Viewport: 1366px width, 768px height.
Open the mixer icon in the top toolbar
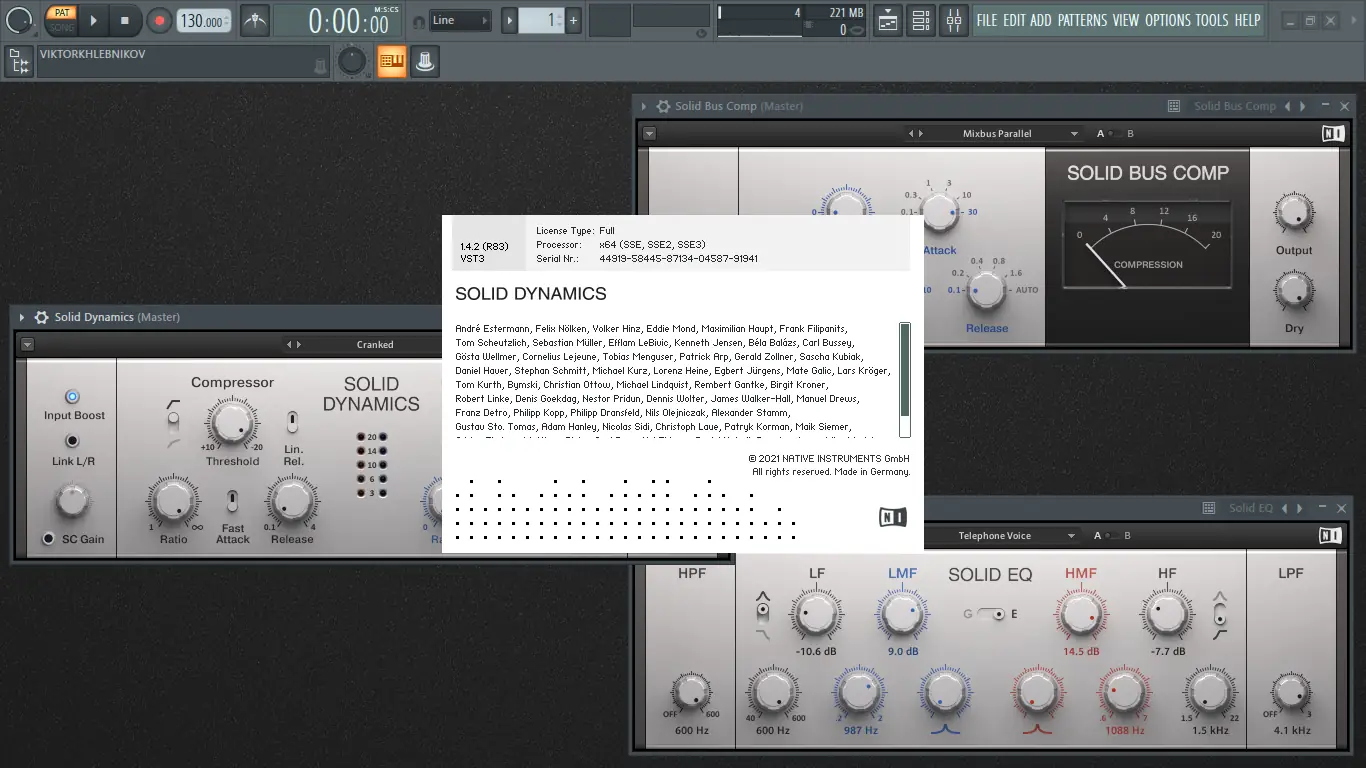click(955, 20)
